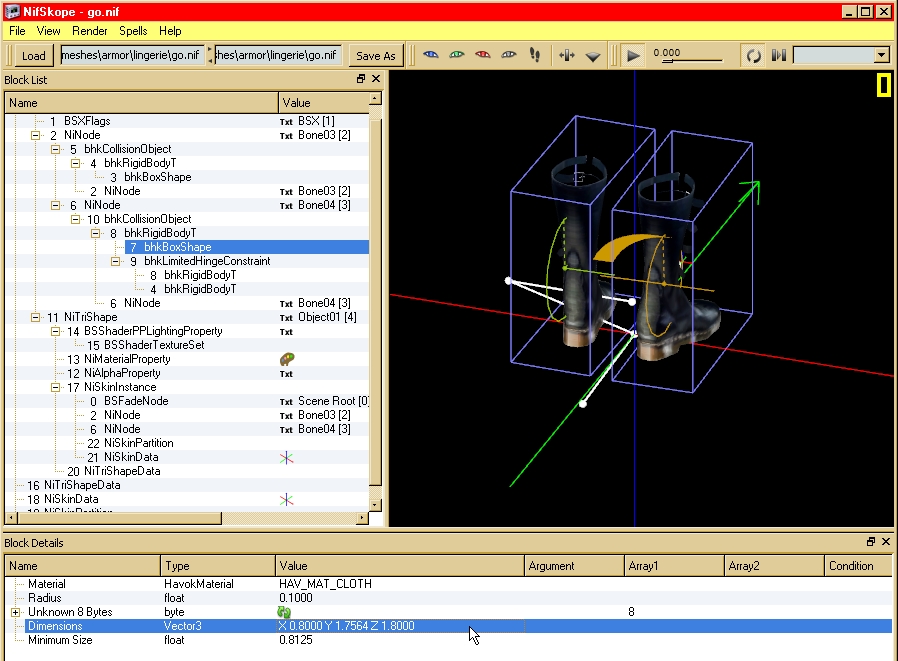Toggle the animation switch button beside loop

[x=779, y=56]
